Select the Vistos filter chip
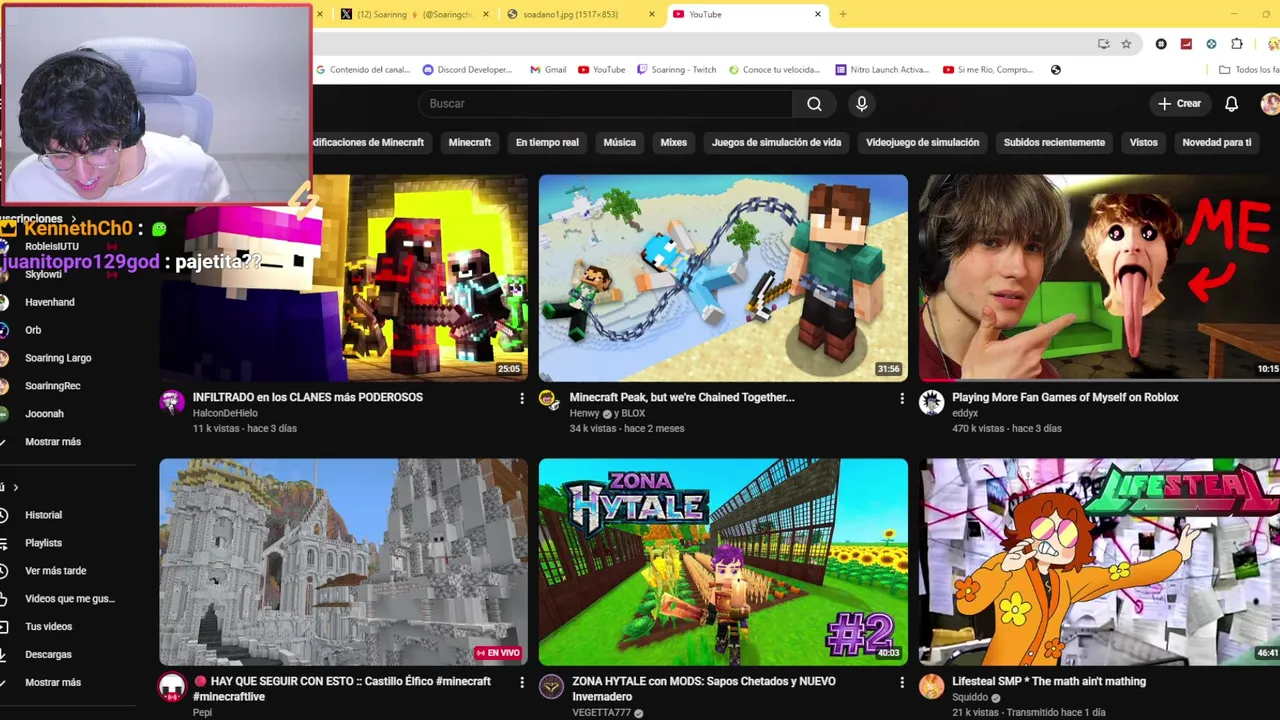The width and height of the screenshot is (1280, 720). (1143, 142)
